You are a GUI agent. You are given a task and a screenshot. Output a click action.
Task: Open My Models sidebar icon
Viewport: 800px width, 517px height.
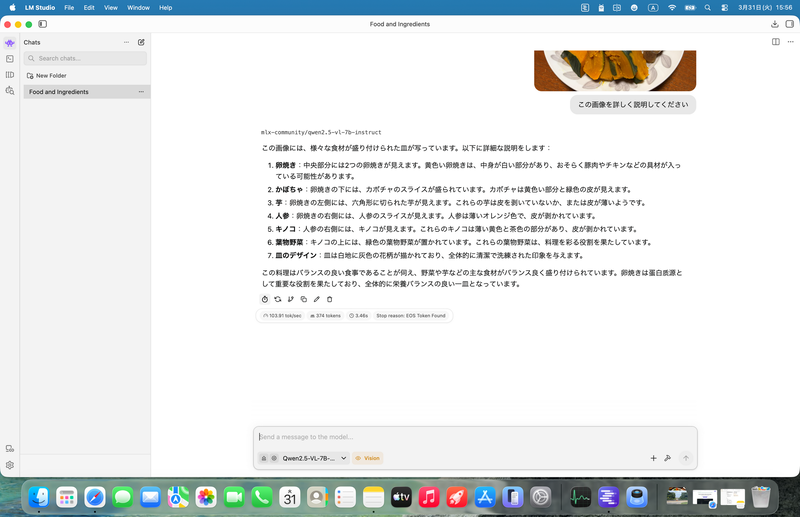click(10, 75)
